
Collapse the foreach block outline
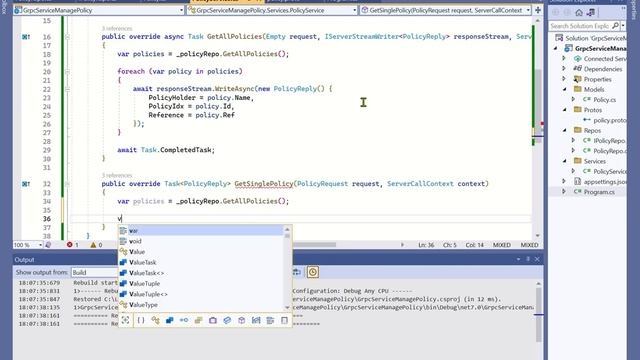pos(67,71)
